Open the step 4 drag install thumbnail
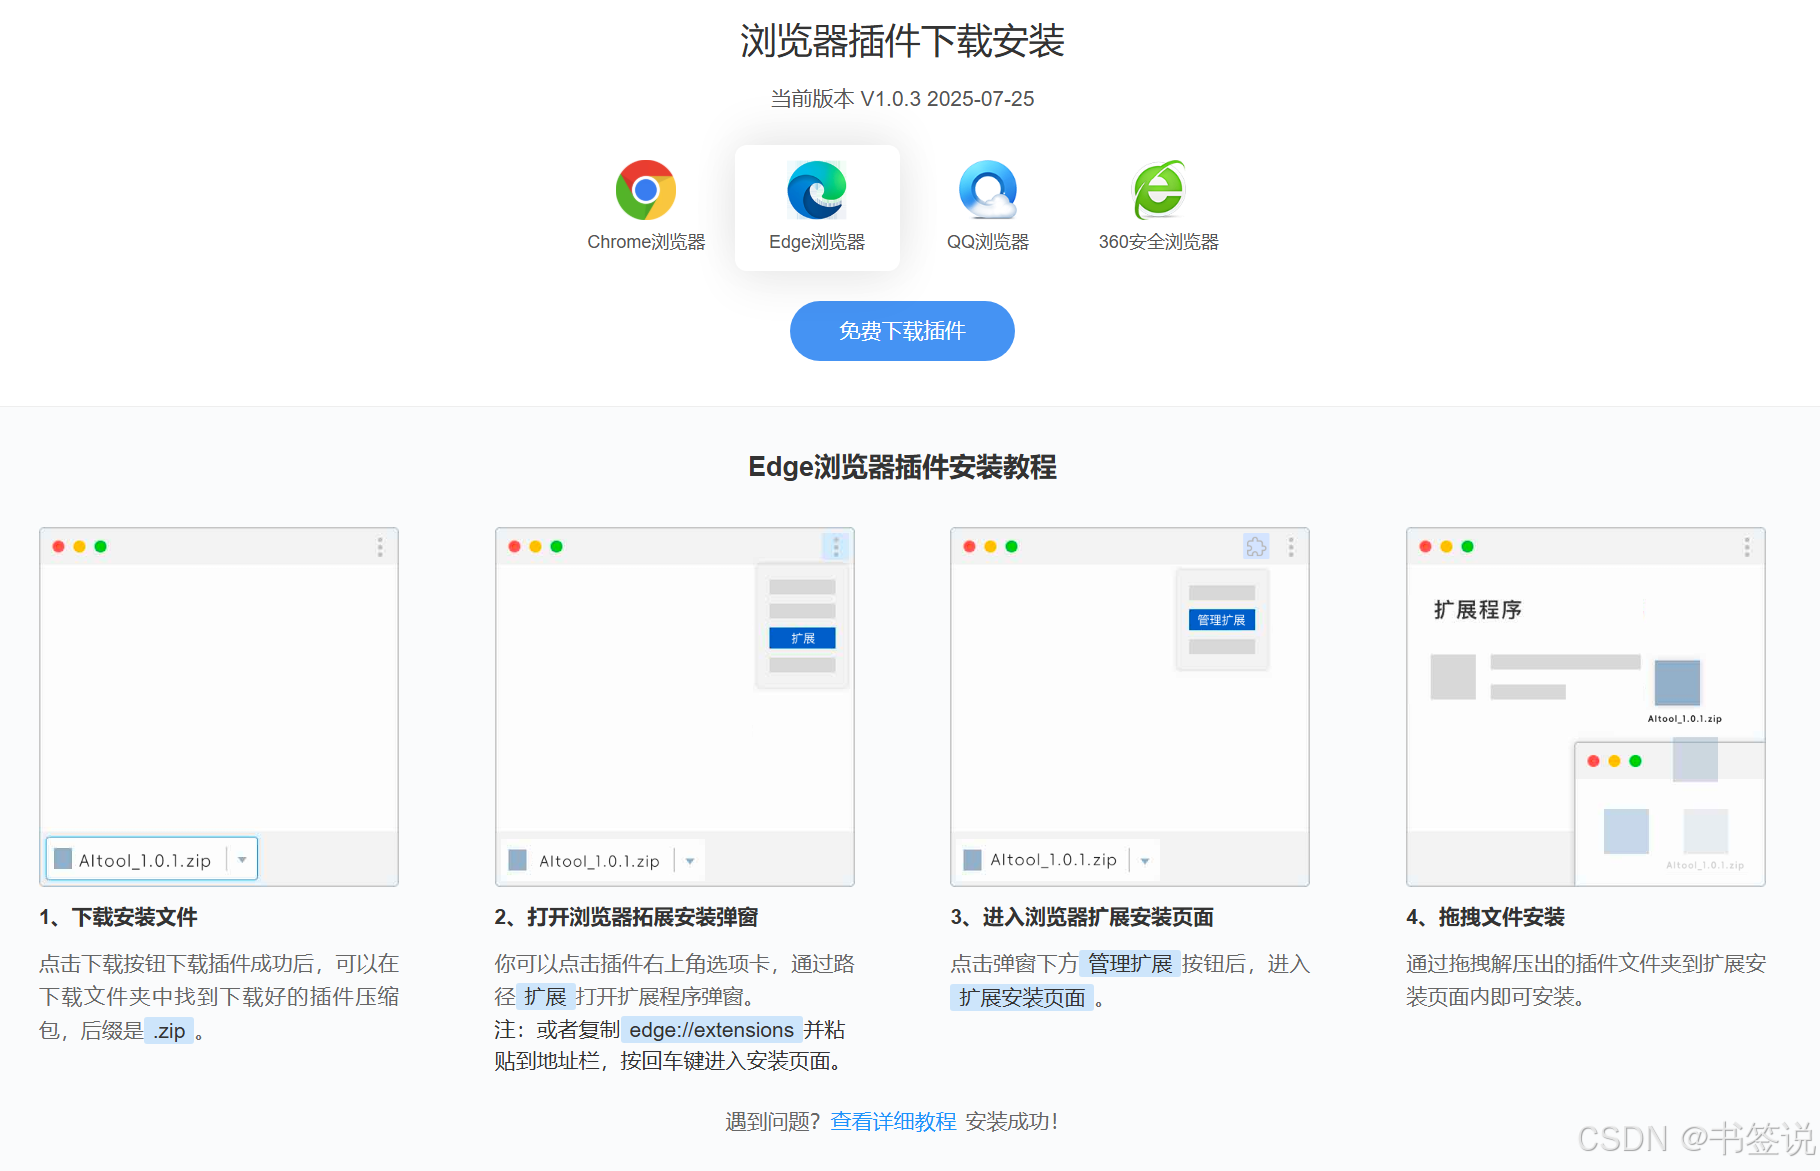1820x1171 pixels. (x=1586, y=707)
